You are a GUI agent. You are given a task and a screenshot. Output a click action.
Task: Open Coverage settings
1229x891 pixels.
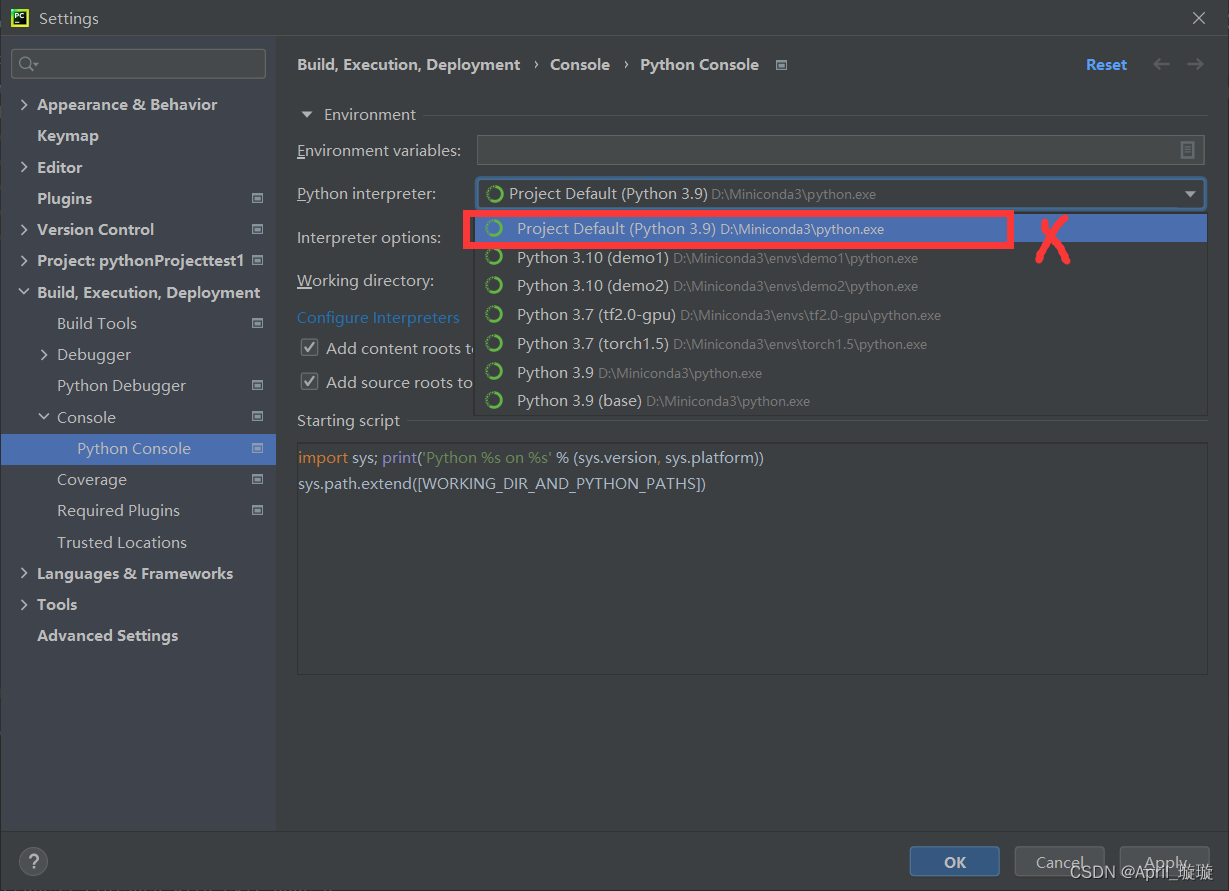(92, 480)
